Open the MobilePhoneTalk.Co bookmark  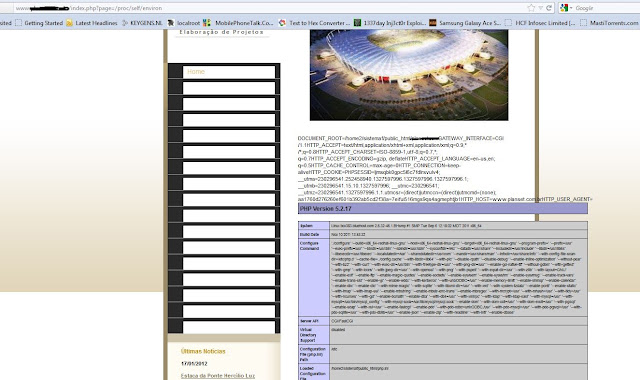click(238, 23)
